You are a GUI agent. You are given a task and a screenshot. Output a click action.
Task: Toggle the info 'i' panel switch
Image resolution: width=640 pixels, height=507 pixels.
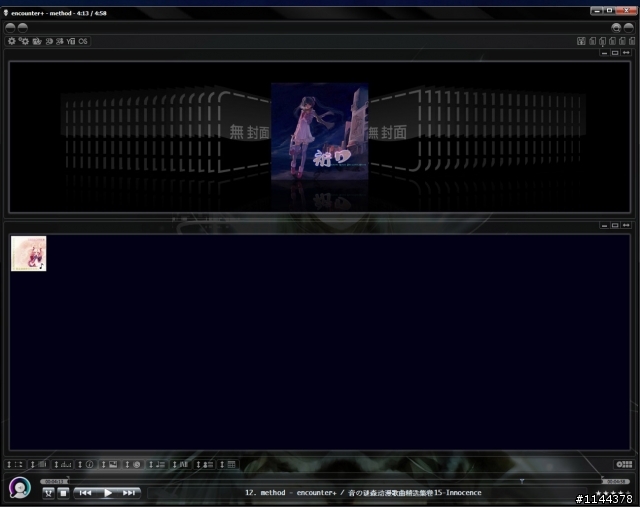coord(86,465)
